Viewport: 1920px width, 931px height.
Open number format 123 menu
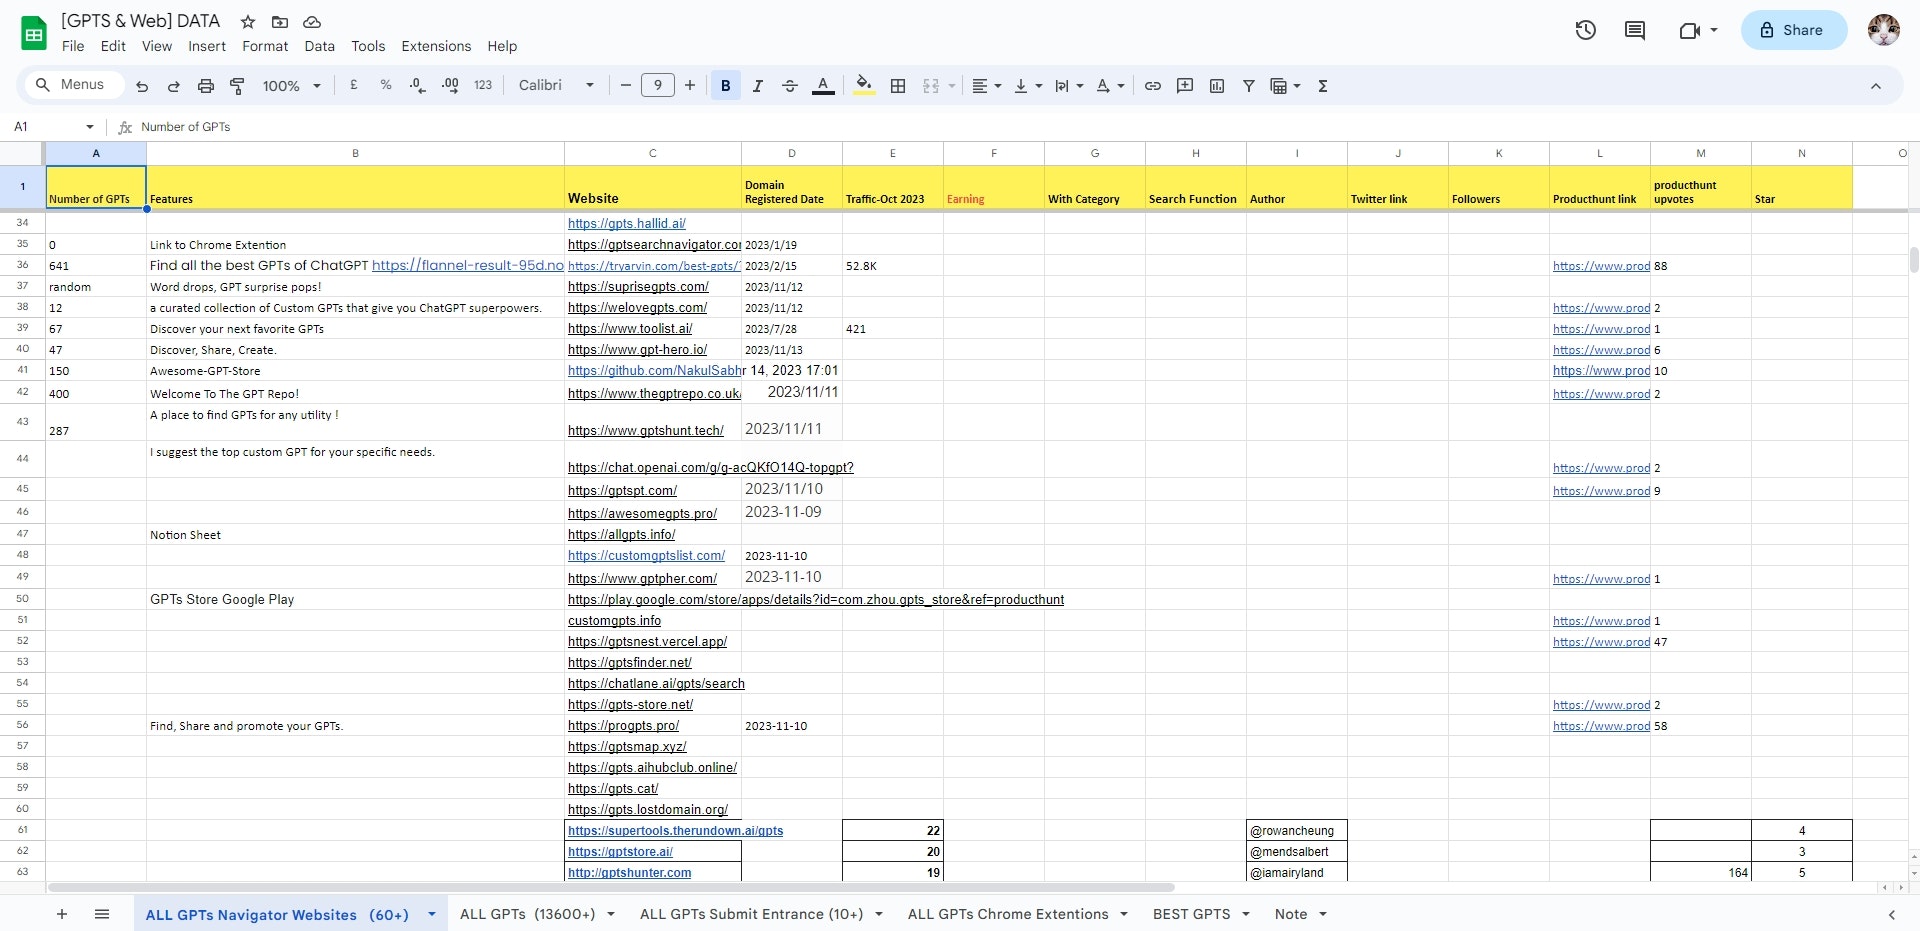pos(483,86)
